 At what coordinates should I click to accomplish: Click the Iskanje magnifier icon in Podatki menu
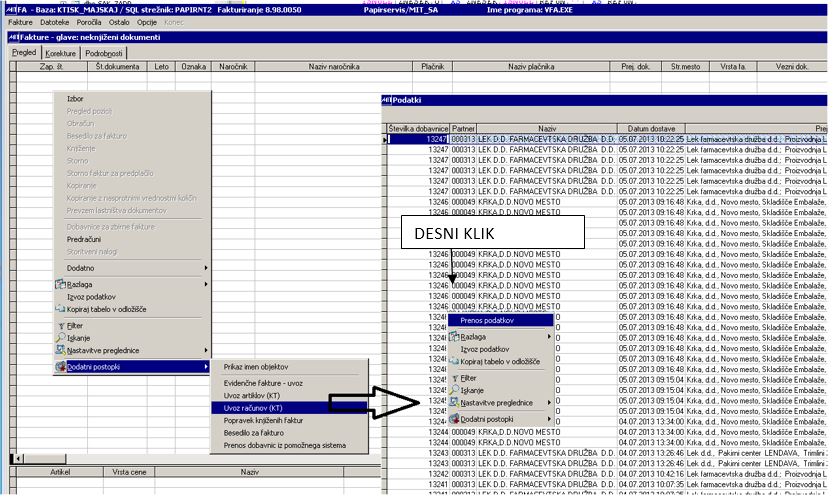coord(454,390)
